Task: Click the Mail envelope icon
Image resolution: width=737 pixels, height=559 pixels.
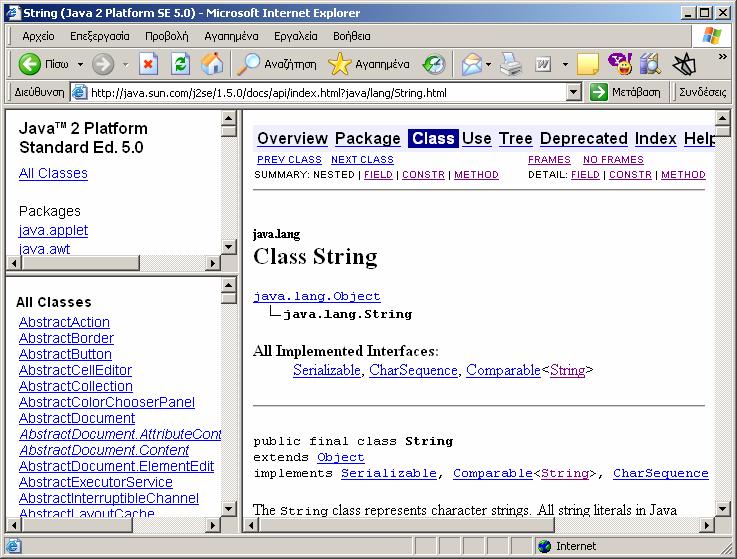Action: [x=472, y=64]
